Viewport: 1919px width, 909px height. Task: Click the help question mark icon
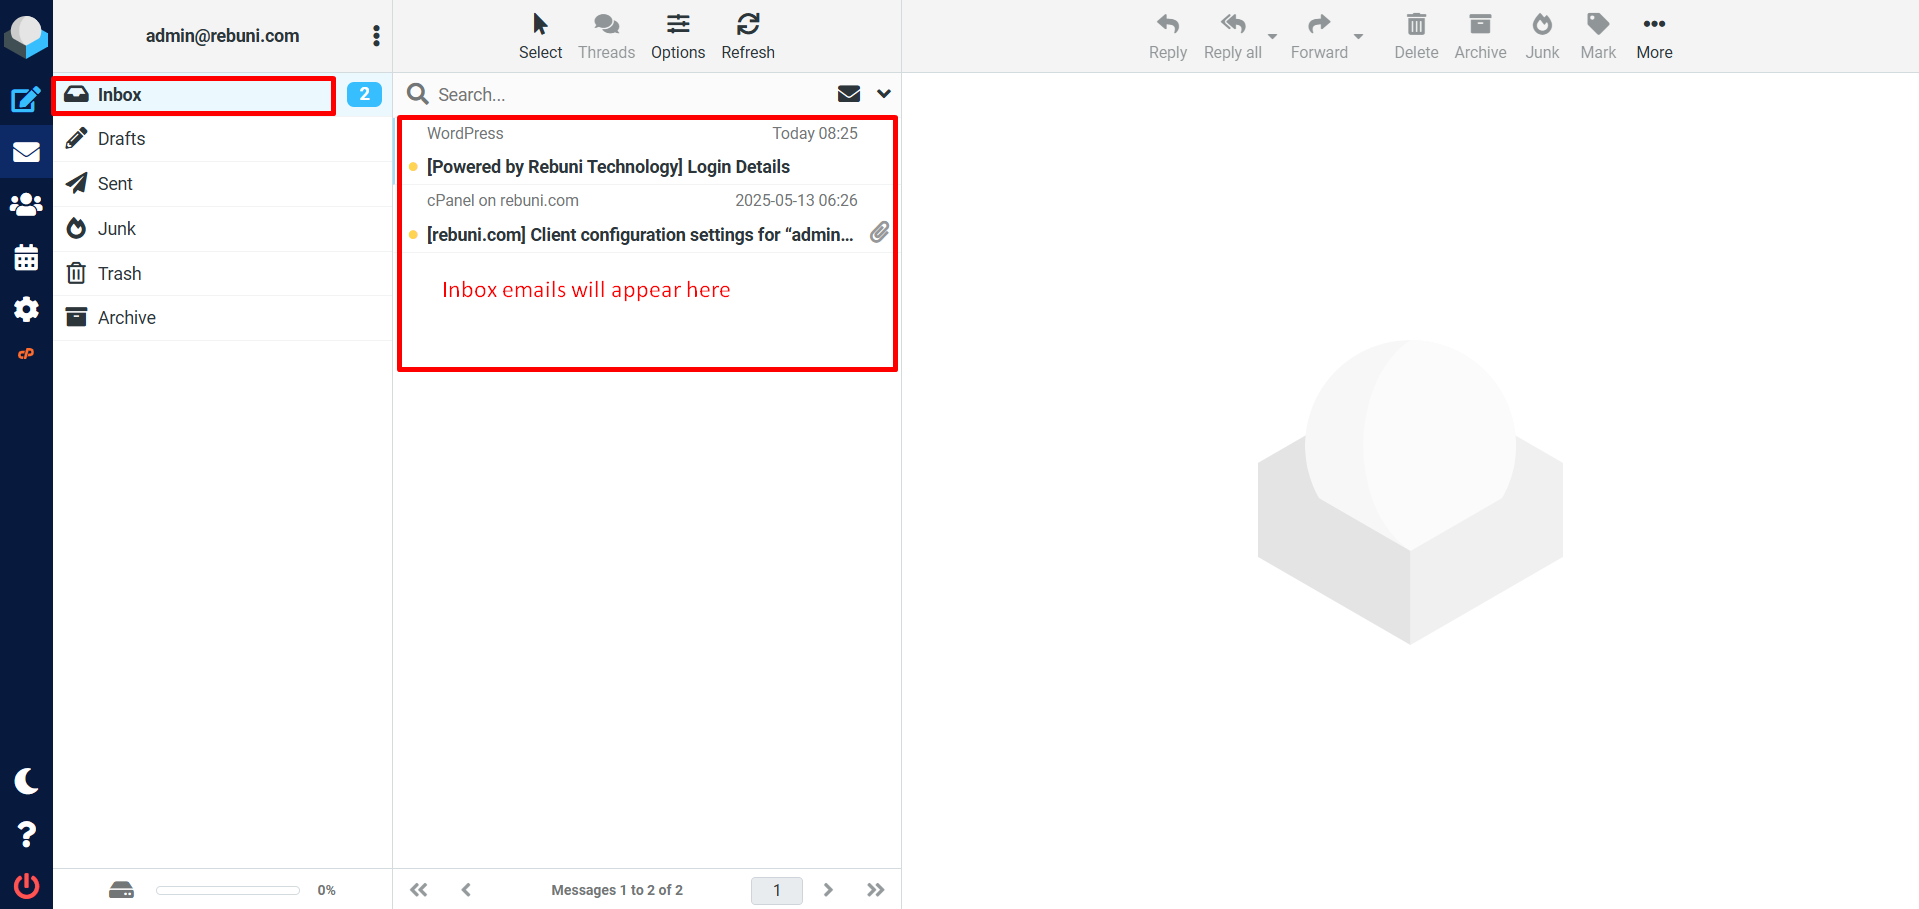26,834
